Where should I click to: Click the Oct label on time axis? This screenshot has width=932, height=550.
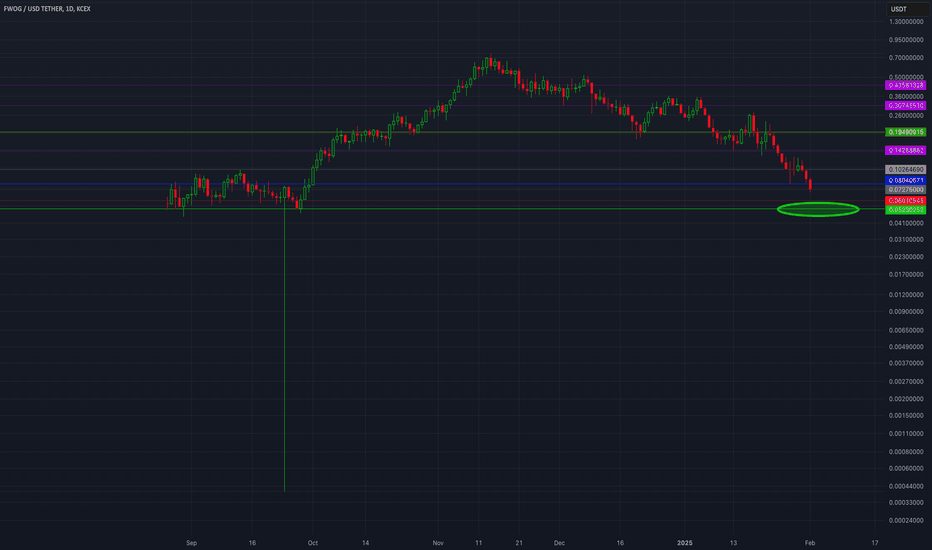coord(313,543)
